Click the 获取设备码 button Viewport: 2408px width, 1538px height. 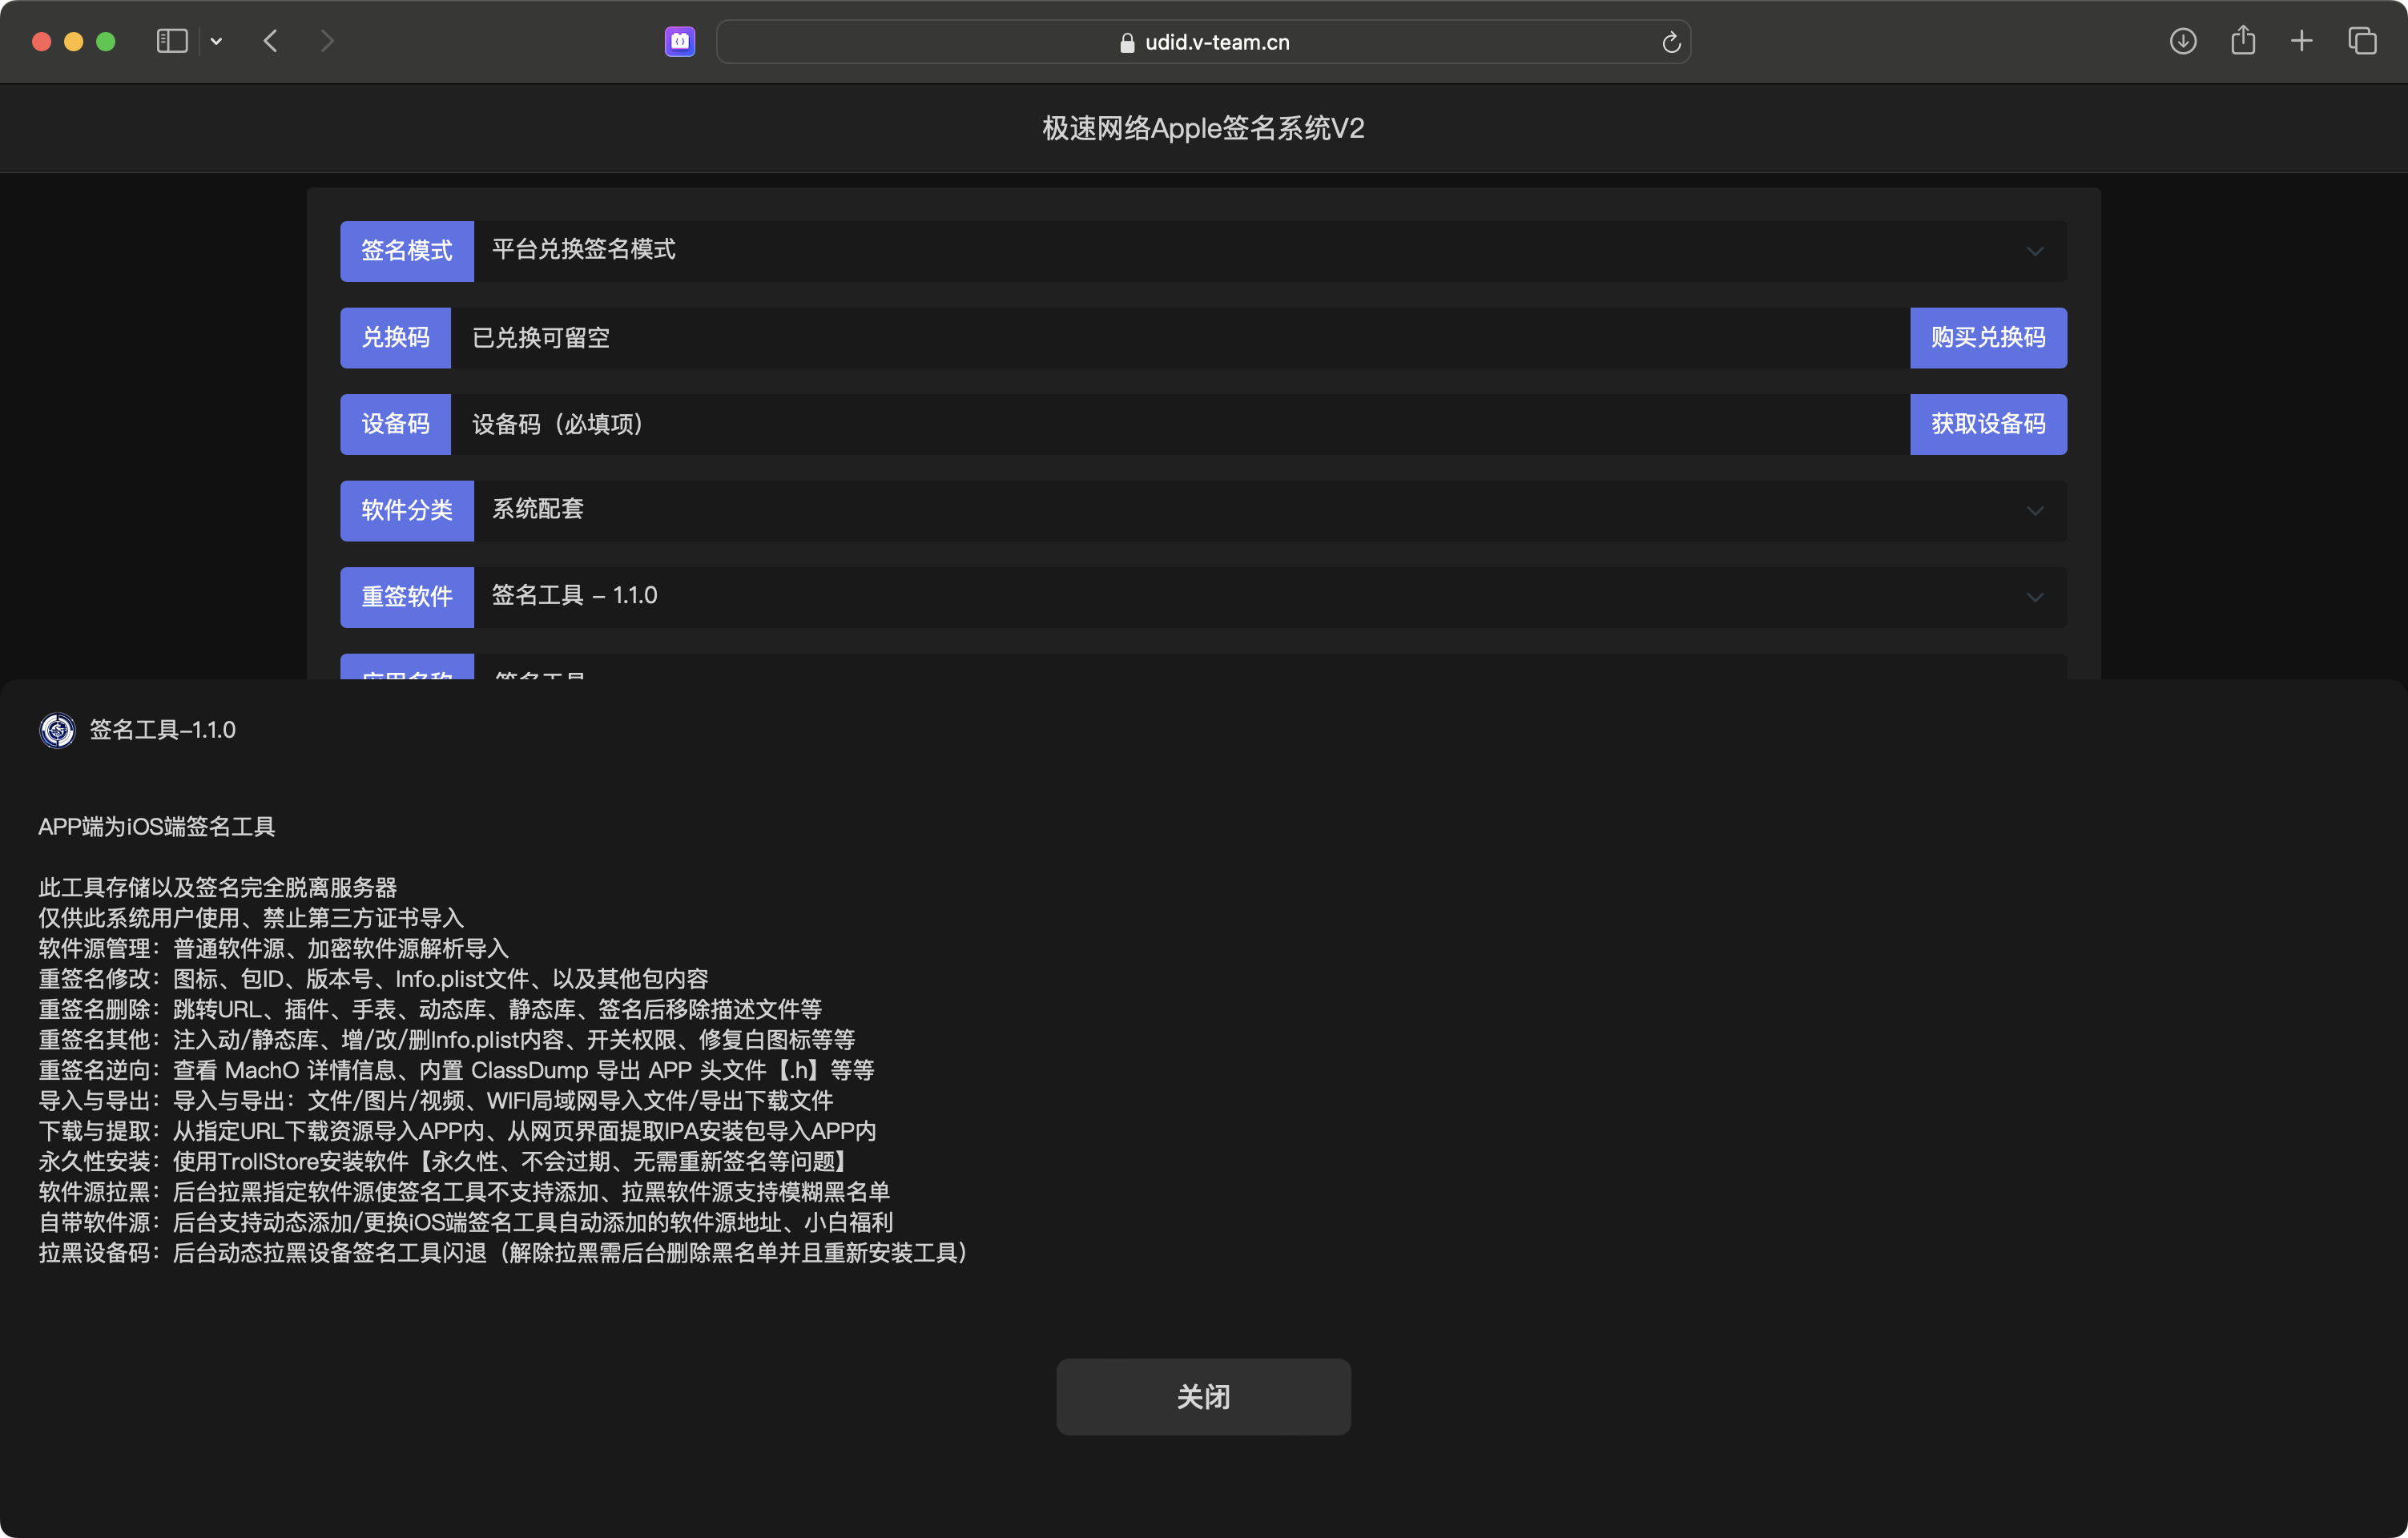tap(1988, 424)
